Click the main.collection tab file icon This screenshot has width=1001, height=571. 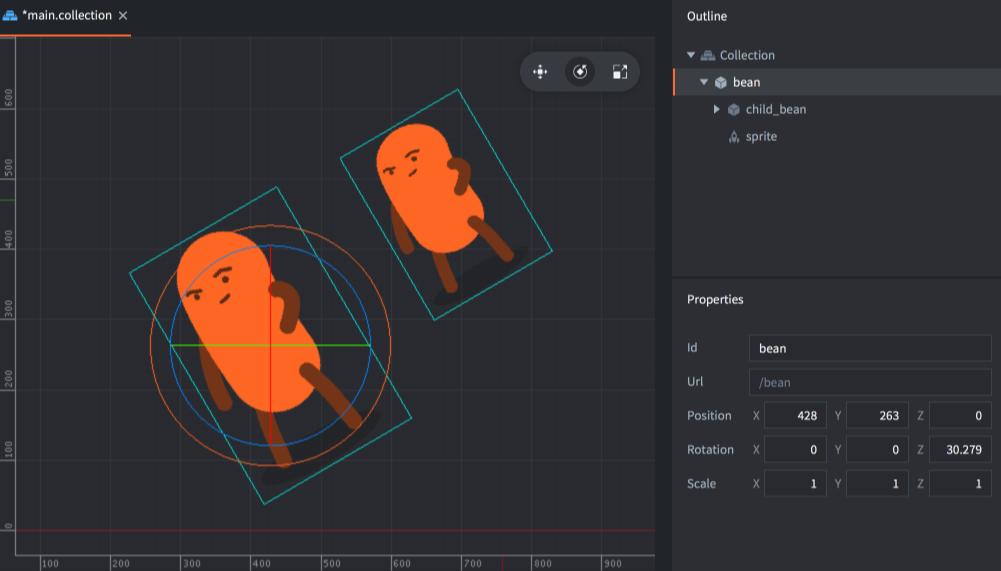(x=11, y=16)
